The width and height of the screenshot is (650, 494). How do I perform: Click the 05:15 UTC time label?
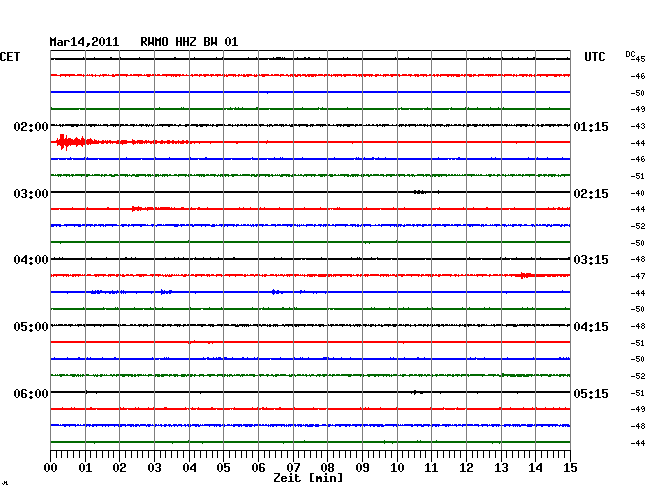pyautogui.click(x=591, y=393)
